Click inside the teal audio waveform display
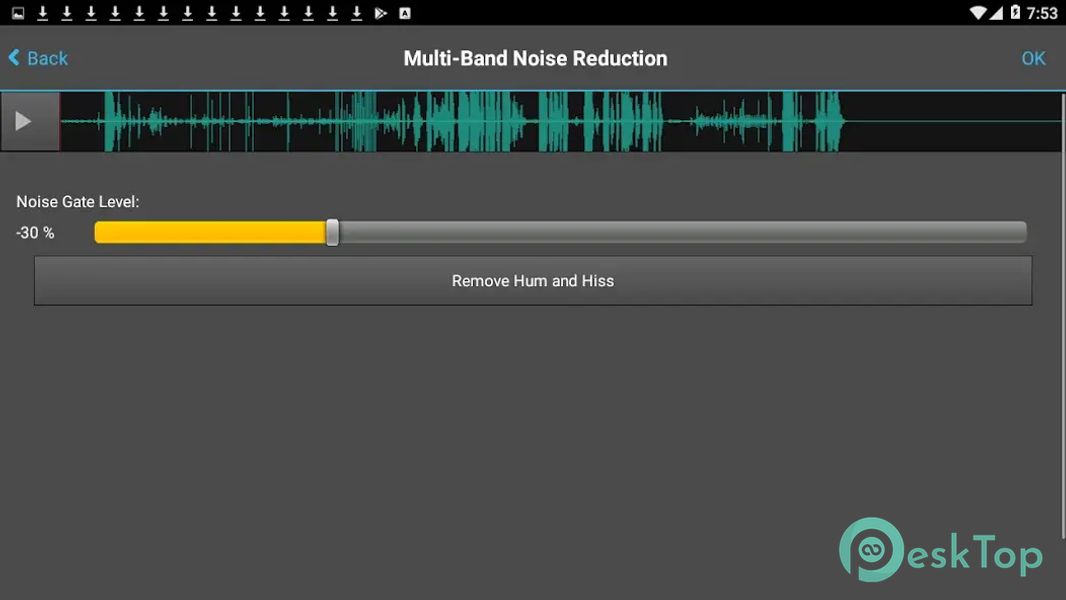Image resolution: width=1066 pixels, height=600 pixels. (x=561, y=121)
